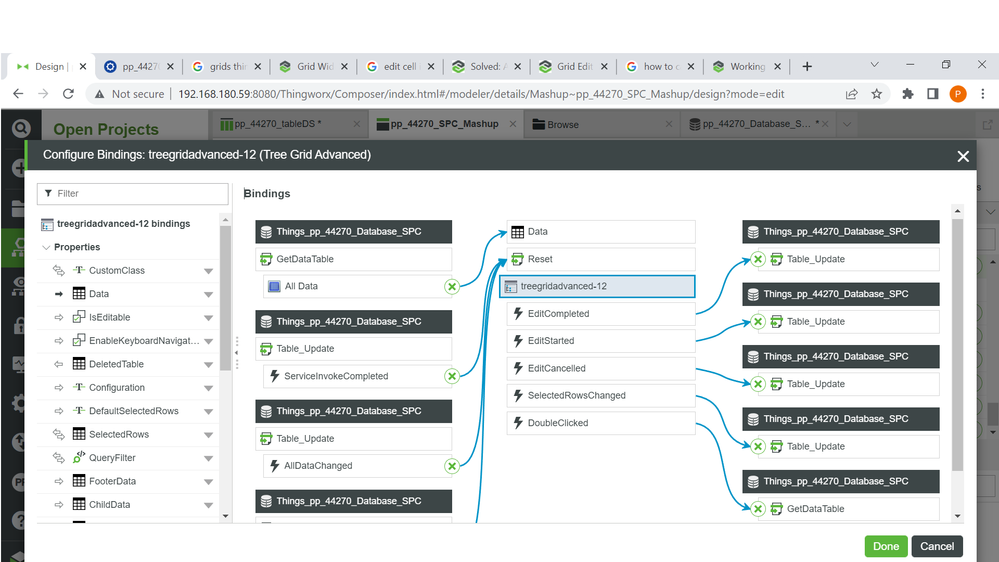999x562 pixels.
Task: Open the Data property dropdown arrow
Action: [209, 295]
